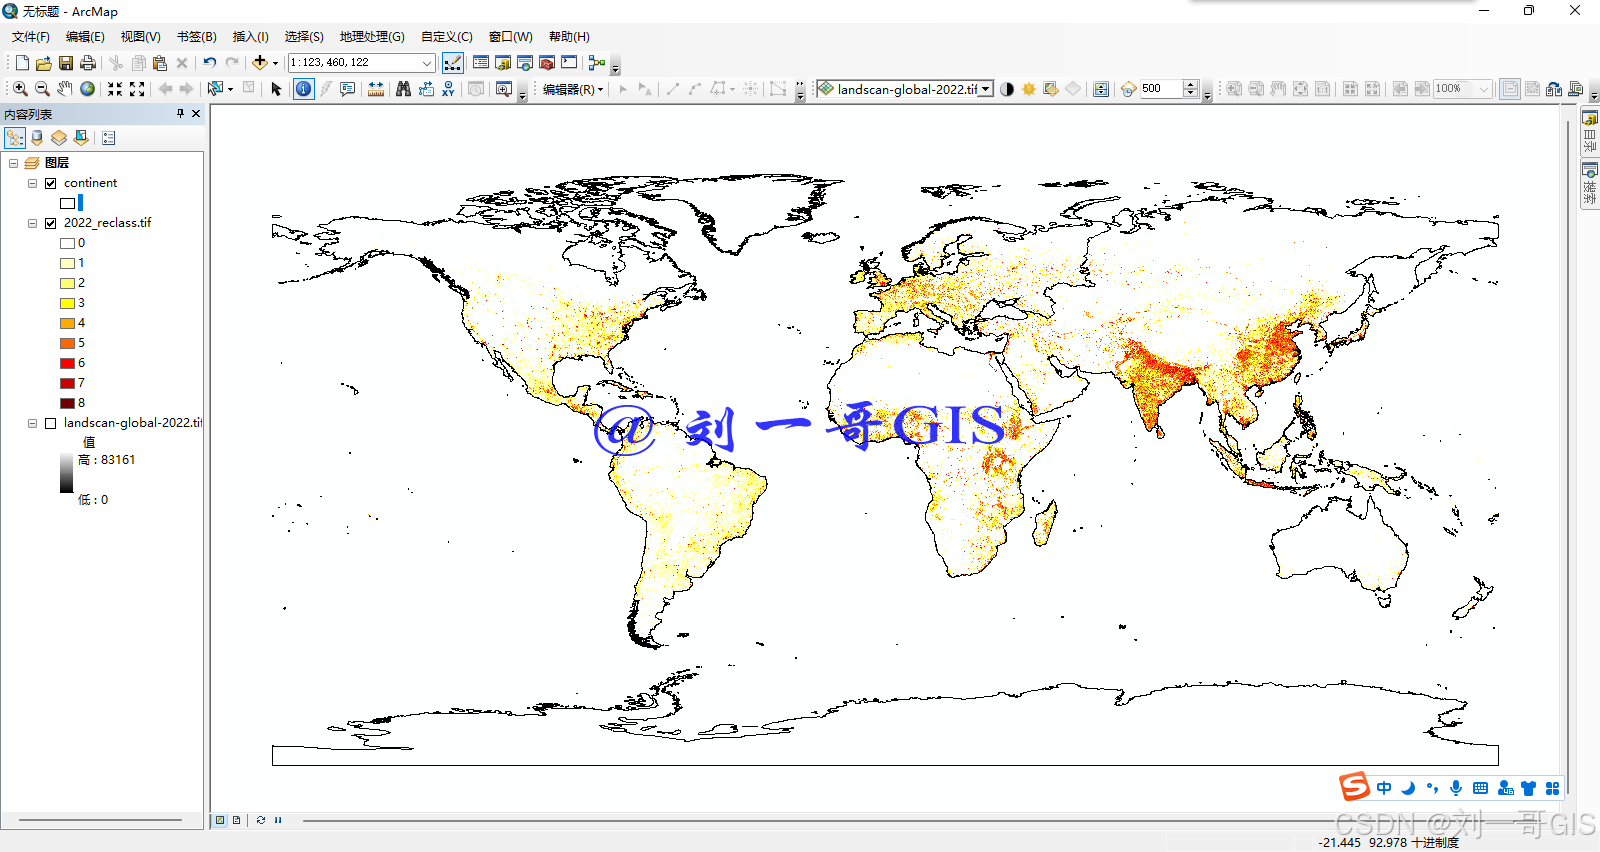Screen dimensions: 1600x852
Task: Open the Find binoculars tool
Action: click(403, 89)
